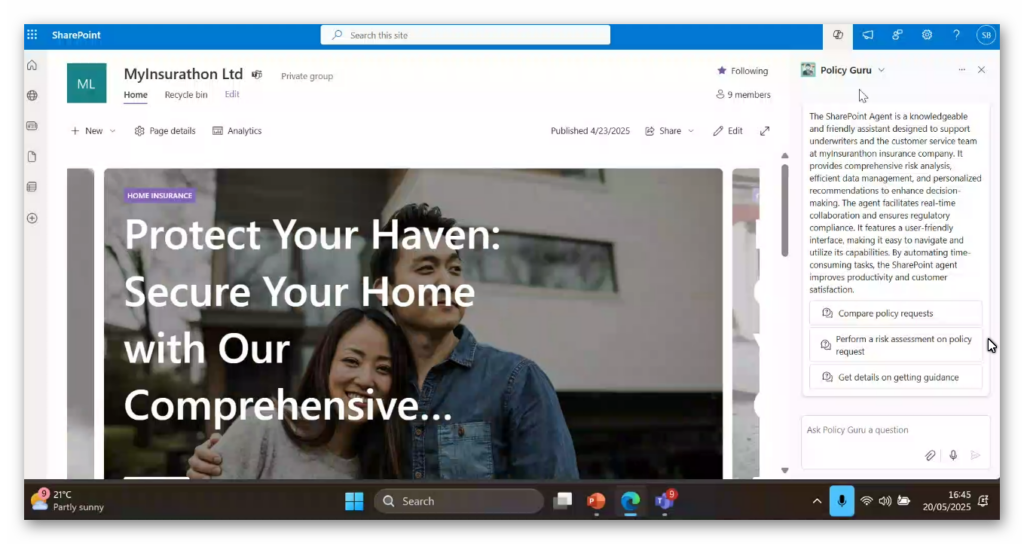Image resolution: width=1024 pixels, height=544 pixels.
Task: Open page Analytics
Action: (237, 131)
